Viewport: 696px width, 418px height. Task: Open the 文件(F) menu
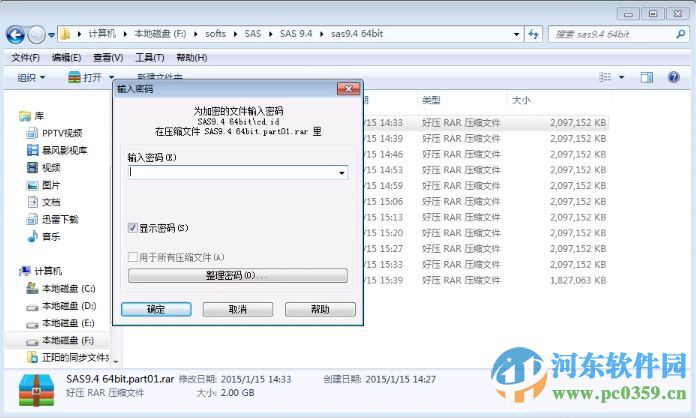click(x=25, y=58)
